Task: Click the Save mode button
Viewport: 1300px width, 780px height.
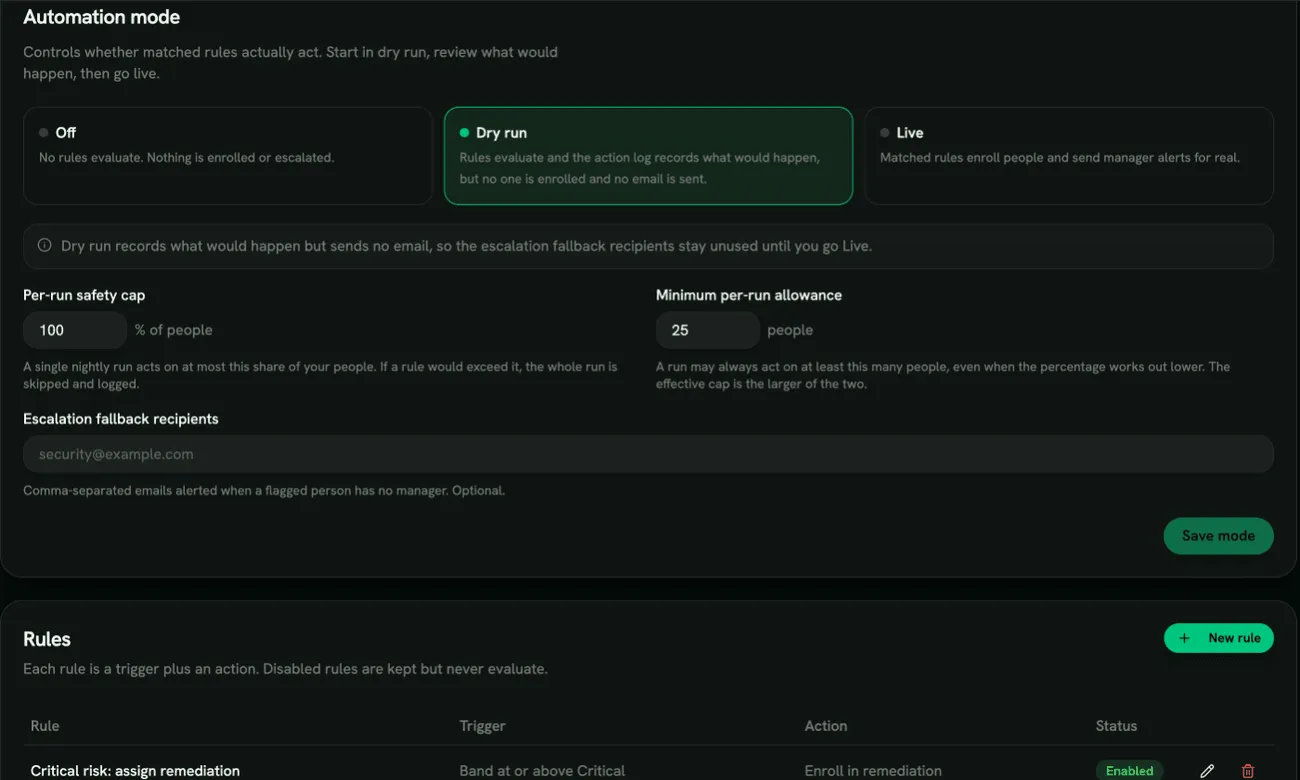Action: 1218,536
